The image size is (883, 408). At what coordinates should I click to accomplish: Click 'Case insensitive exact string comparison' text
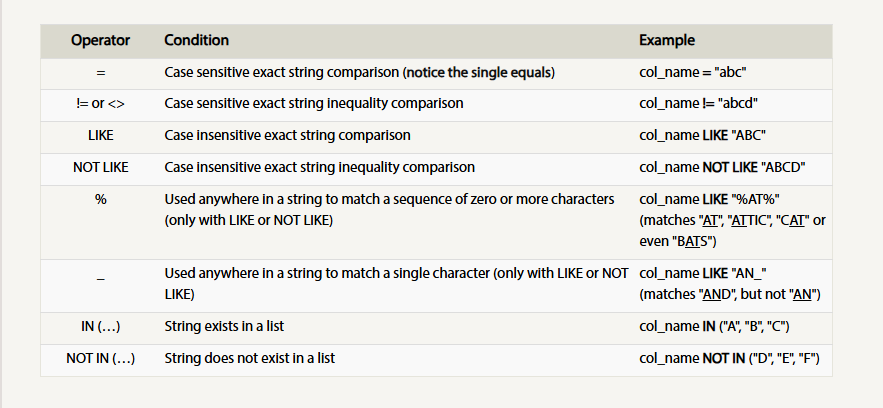287,136
